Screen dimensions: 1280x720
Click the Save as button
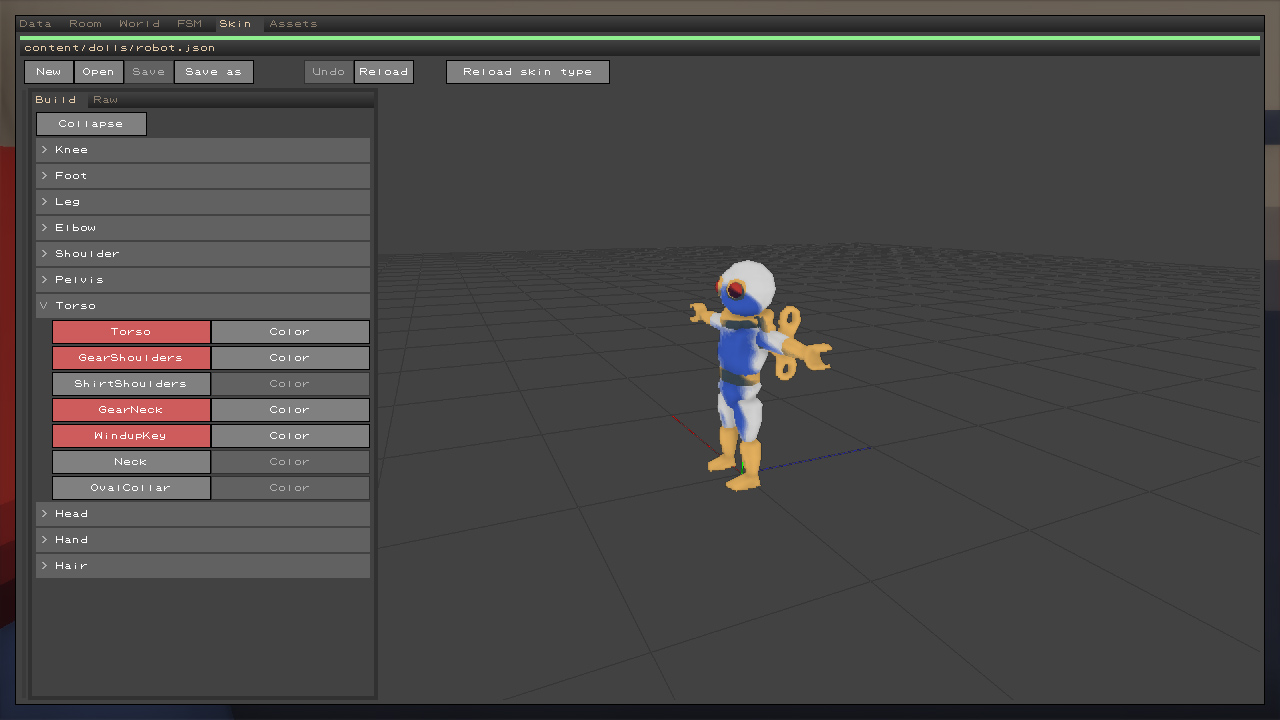click(x=214, y=72)
